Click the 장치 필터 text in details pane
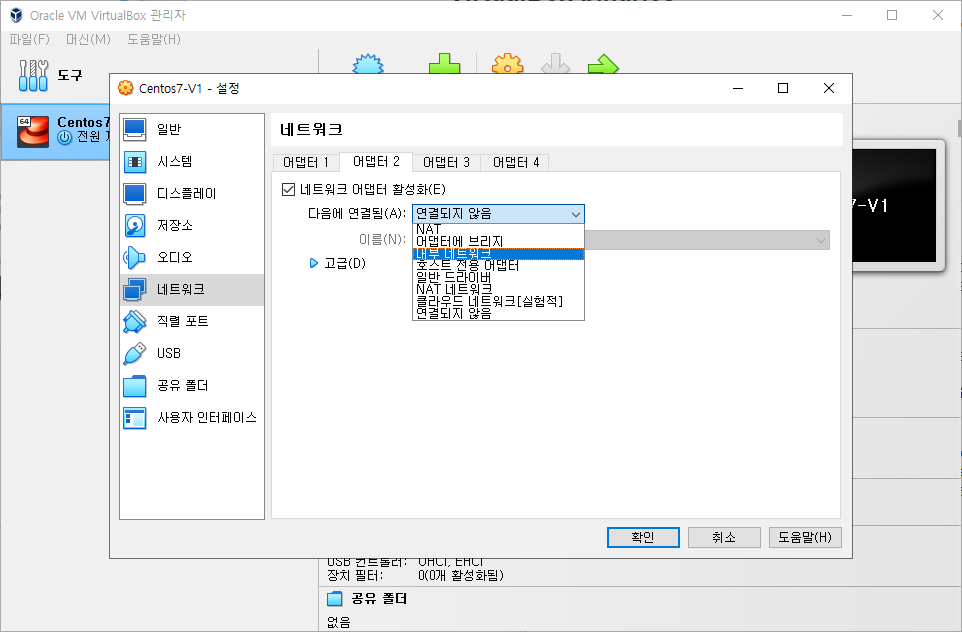 (355, 576)
